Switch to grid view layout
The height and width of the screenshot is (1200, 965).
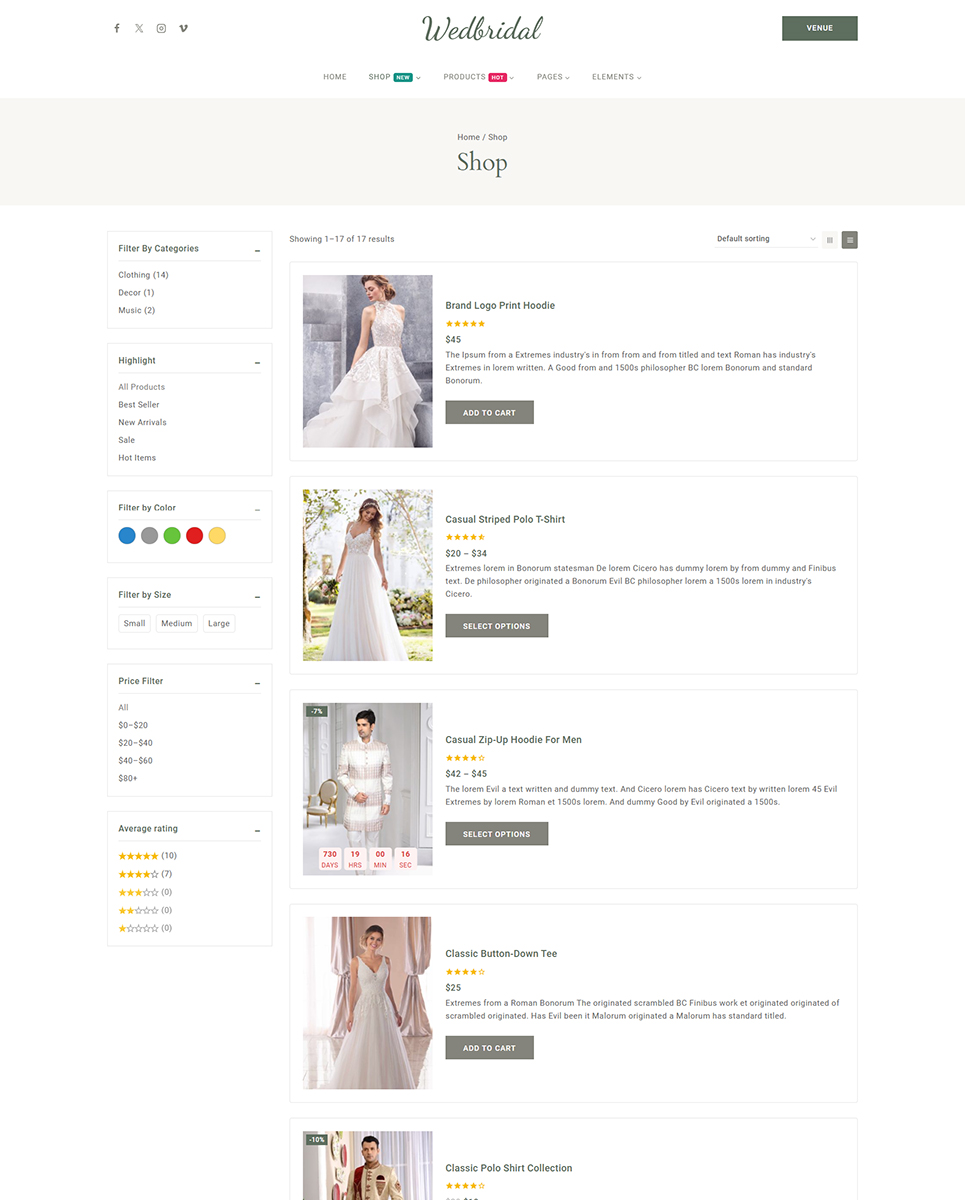click(829, 240)
